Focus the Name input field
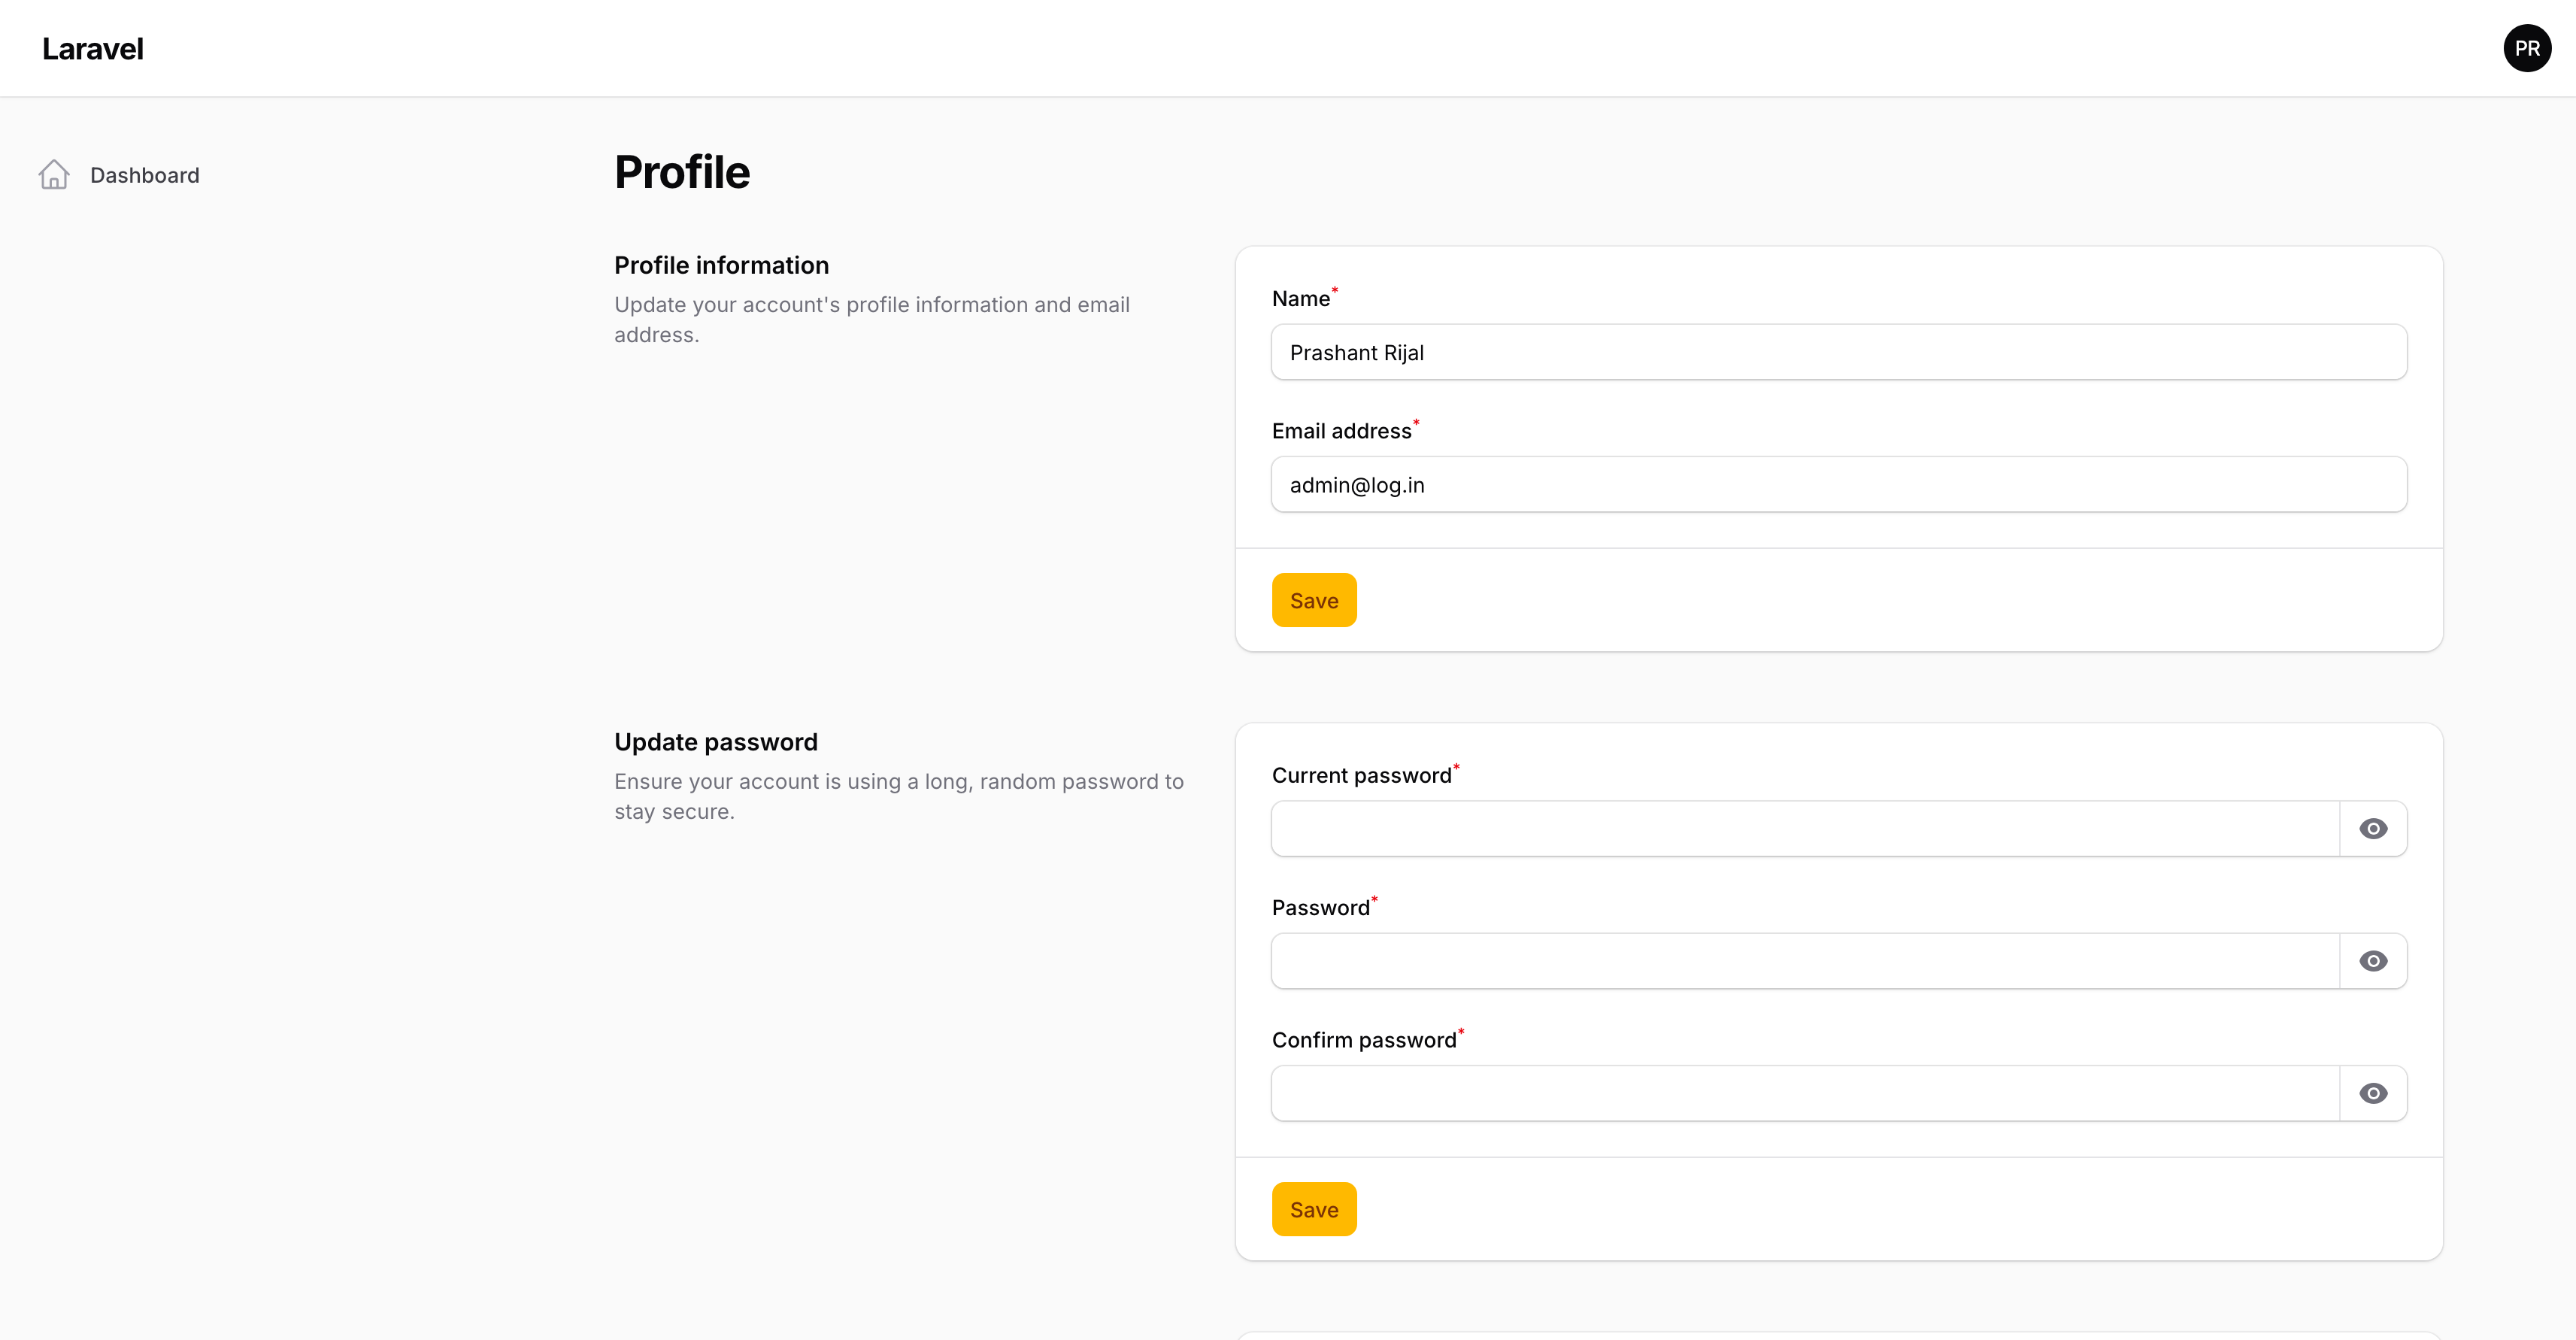The width and height of the screenshot is (2576, 1340). (1838, 352)
